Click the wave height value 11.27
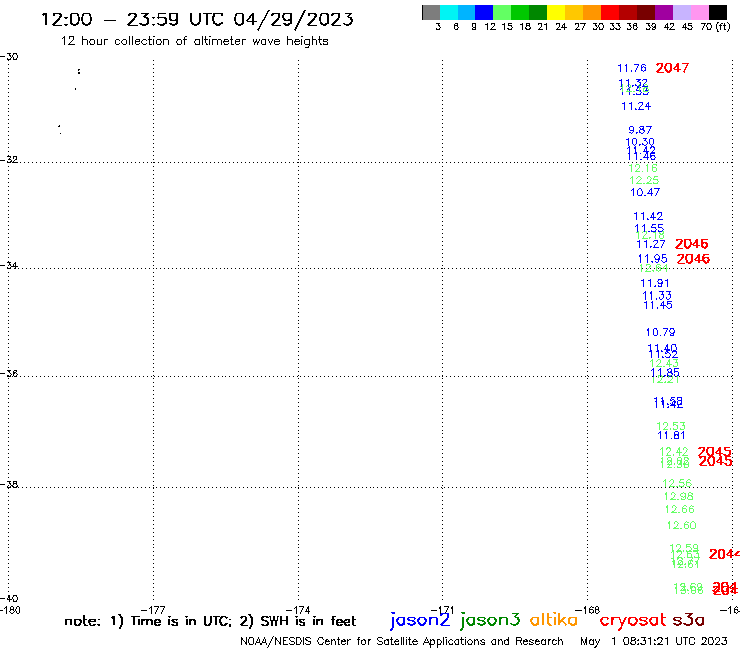Image resolution: width=740 pixels, height=650 pixels. (x=651, y=244)
